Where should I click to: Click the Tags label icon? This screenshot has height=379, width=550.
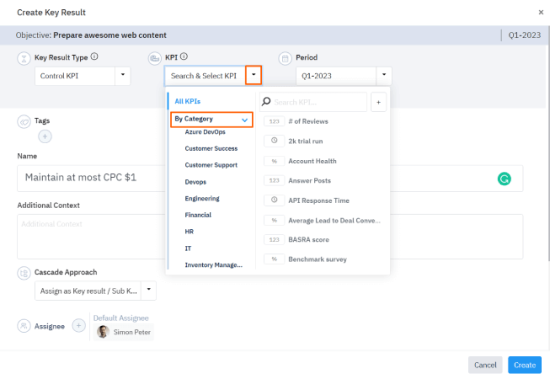point(24,122)
